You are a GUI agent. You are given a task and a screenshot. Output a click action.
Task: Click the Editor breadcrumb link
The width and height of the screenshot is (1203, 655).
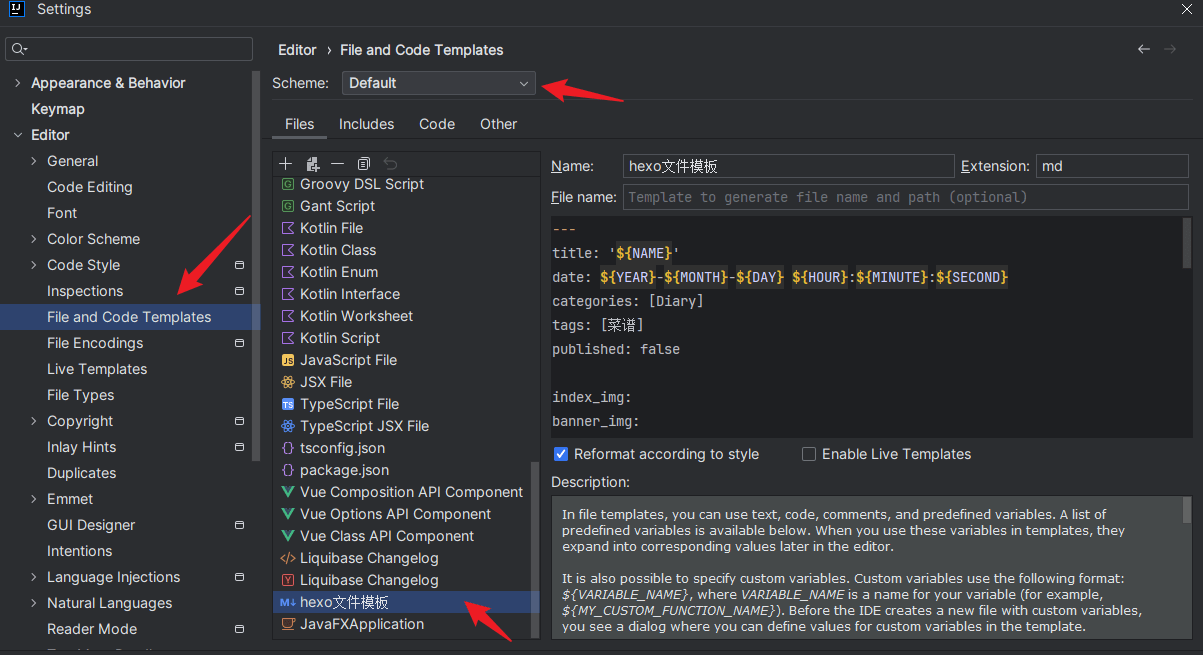[297, 50]
